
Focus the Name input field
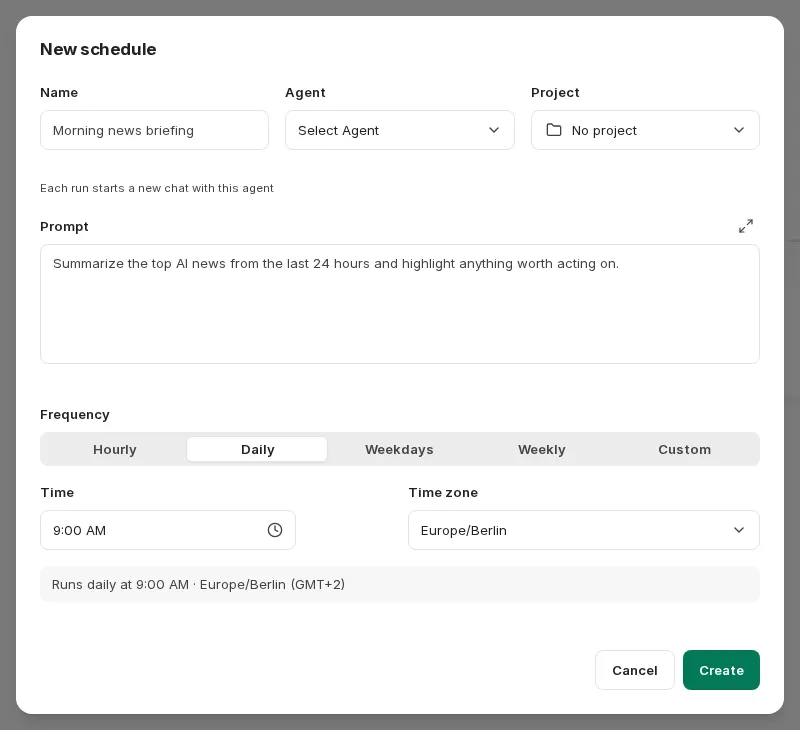click(x=154, y=130)
